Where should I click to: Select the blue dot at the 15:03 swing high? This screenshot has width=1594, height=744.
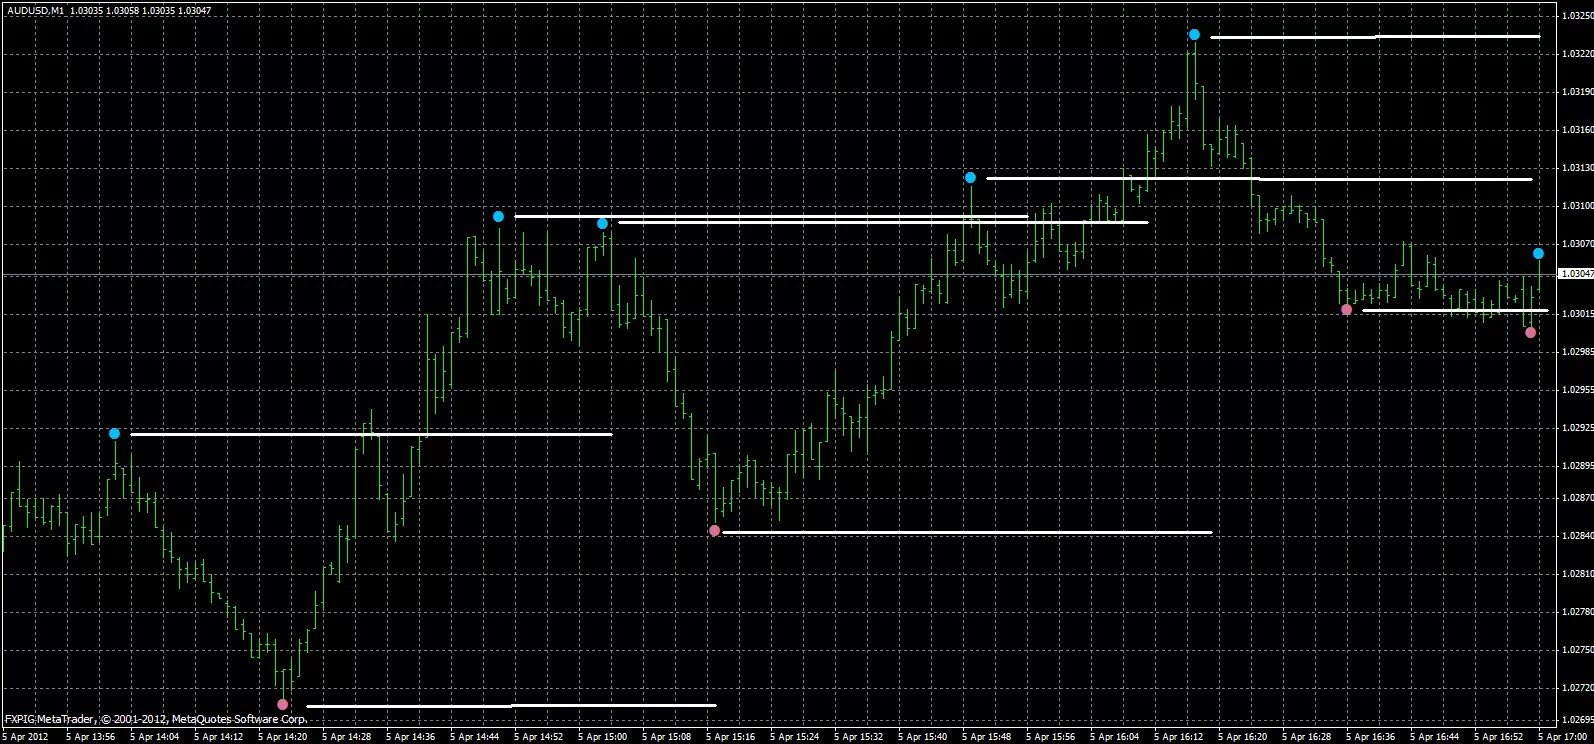[602, 224]
